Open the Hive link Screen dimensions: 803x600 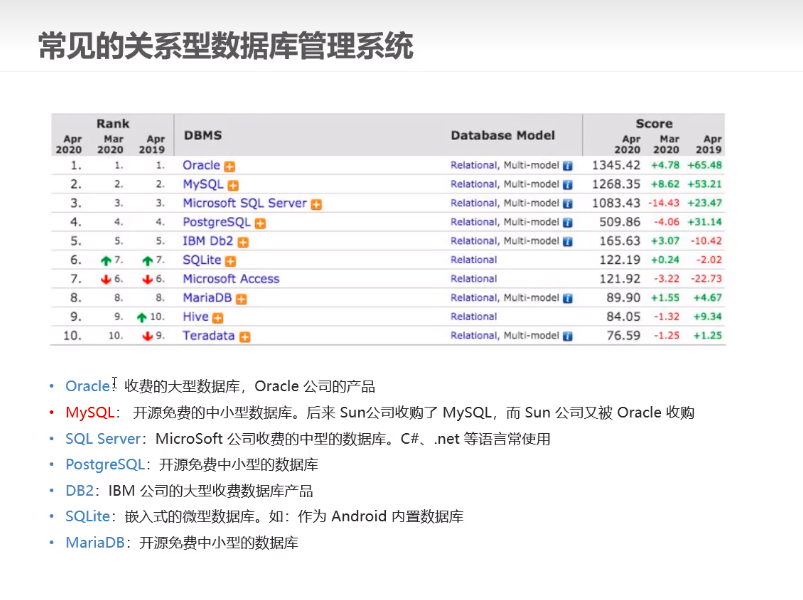pos(196,317)
